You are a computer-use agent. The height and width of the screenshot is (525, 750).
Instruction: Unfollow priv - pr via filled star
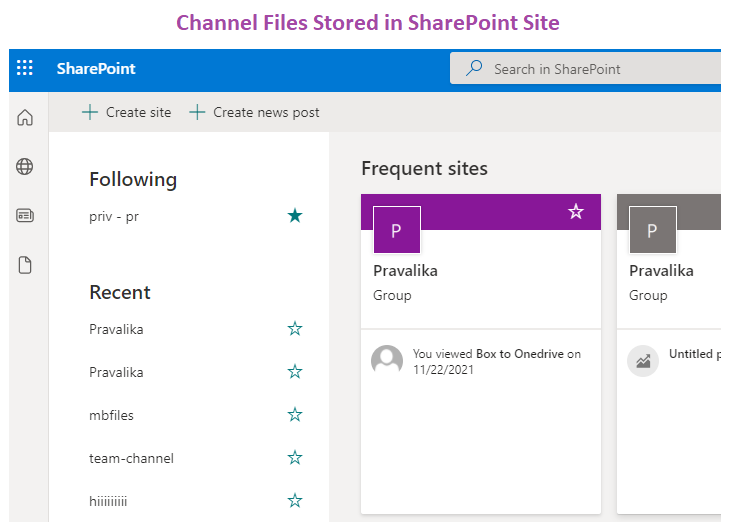coord(295,216)
